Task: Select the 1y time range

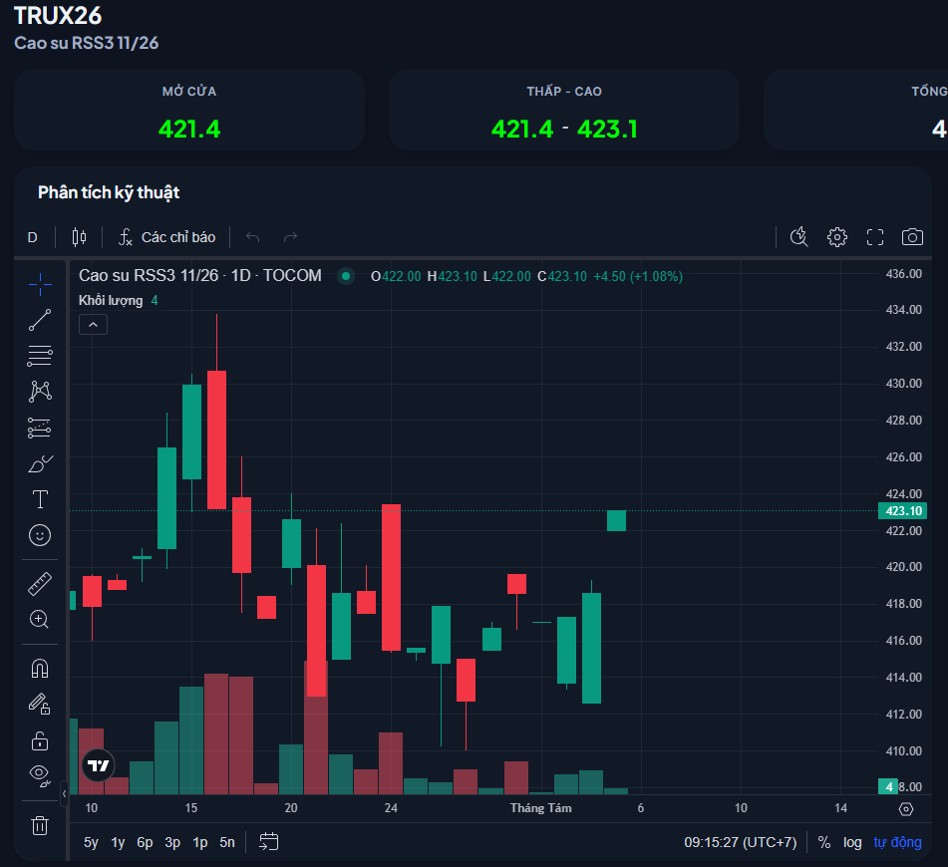Action: 118,842
